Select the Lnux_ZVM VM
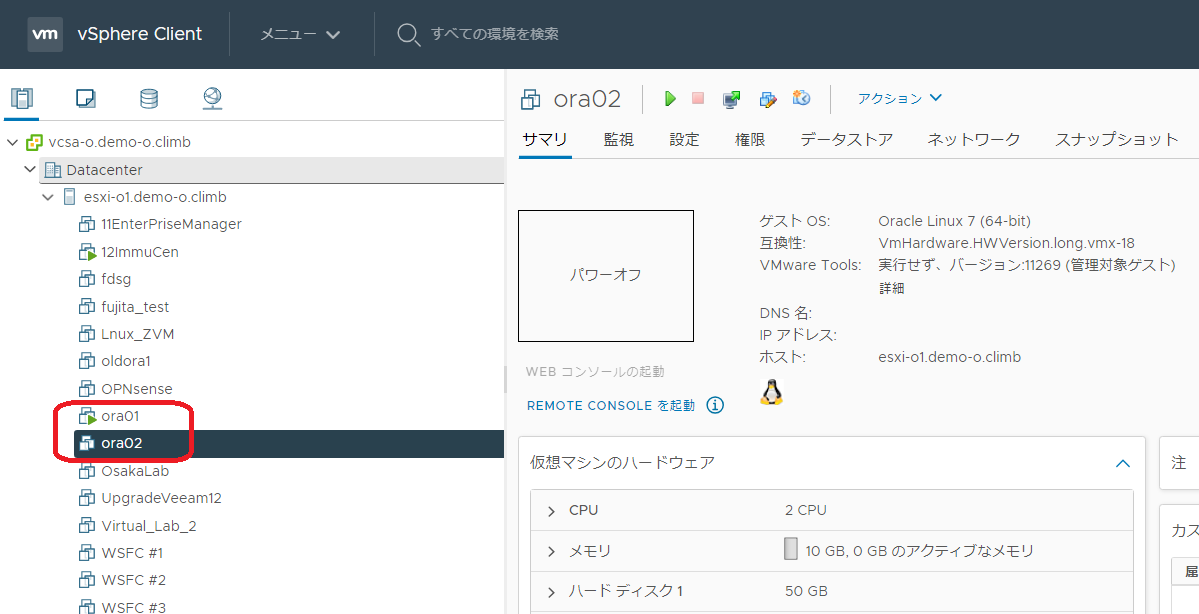The image size is (1199, 614). 138,334
